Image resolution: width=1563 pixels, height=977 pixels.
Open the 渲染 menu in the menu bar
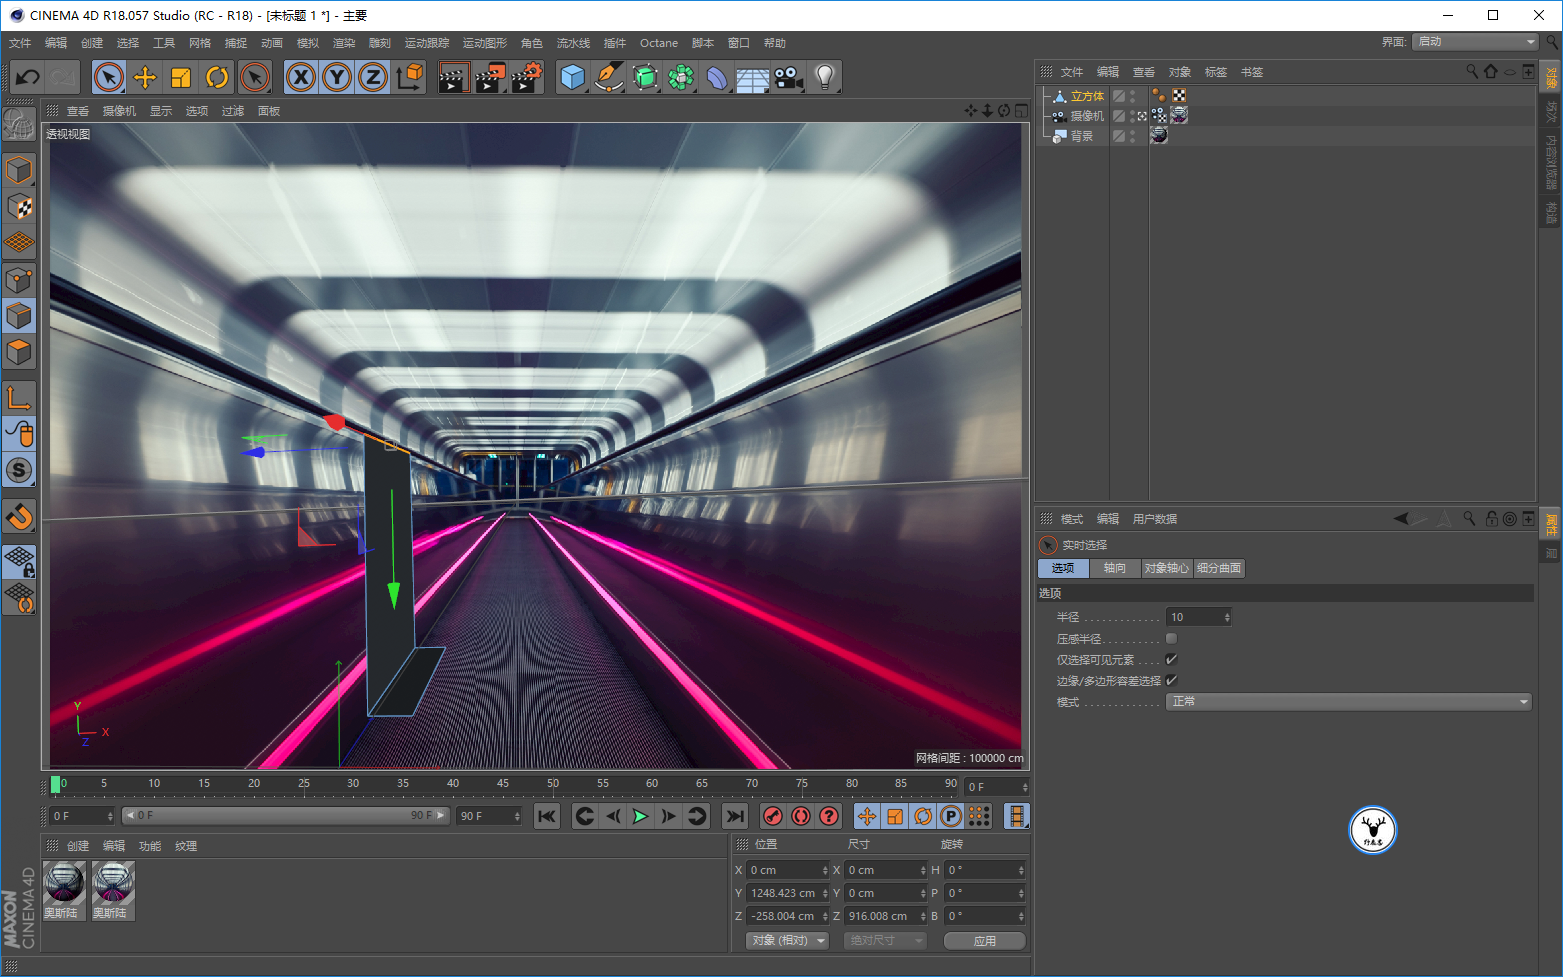(343, 43)
